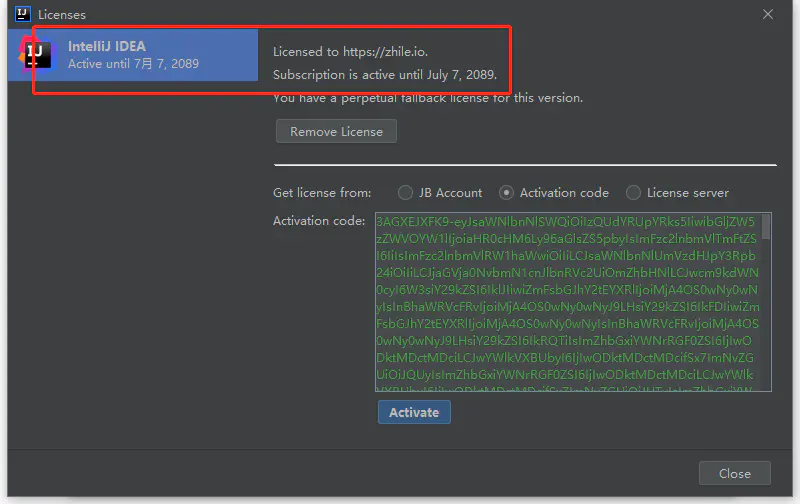Click the 'Licensed to https://zhile.io.' text
Image resolution: width=800 pixels, height=504 pixels.
[350, 52]
